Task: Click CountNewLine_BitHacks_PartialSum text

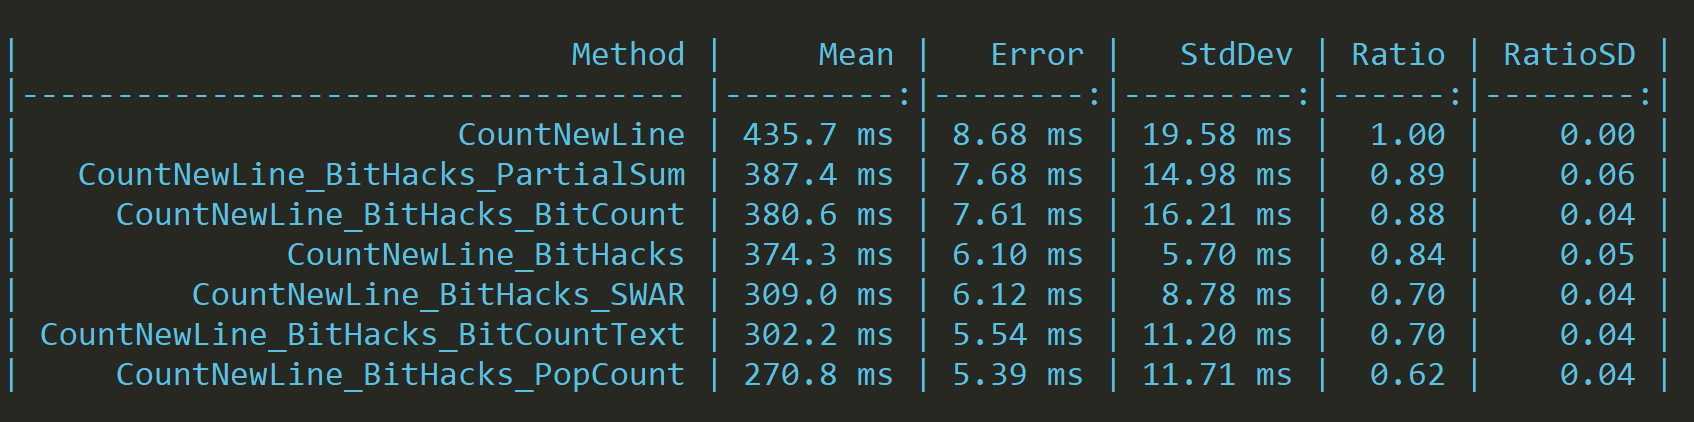Action: coord(381,175)
